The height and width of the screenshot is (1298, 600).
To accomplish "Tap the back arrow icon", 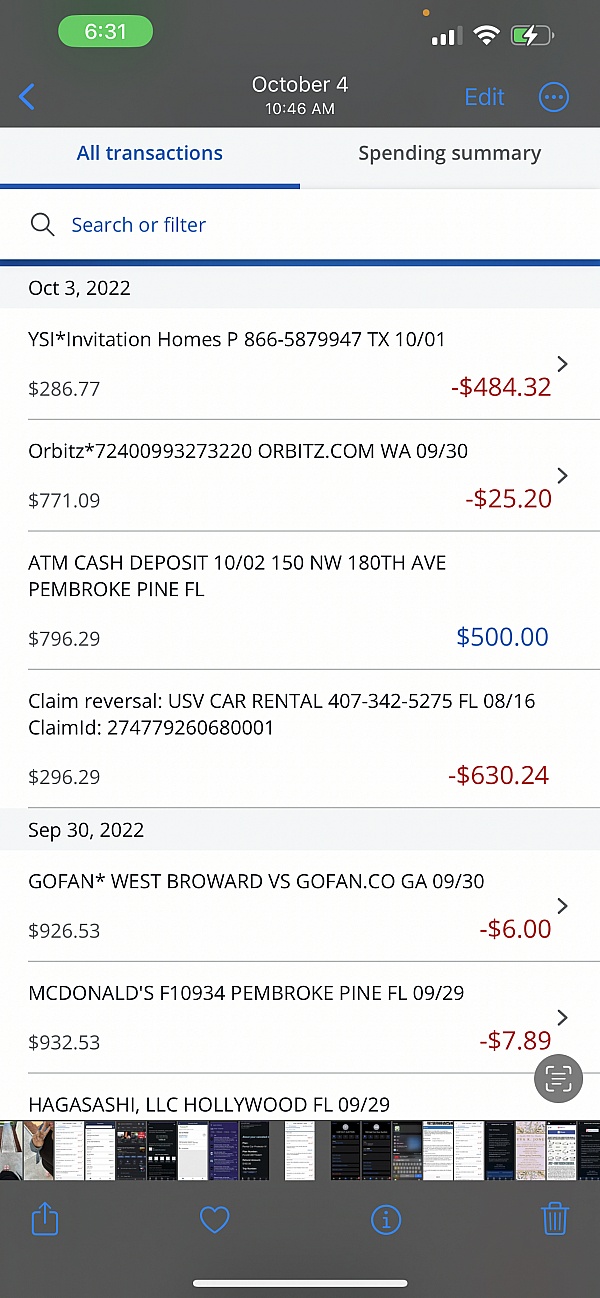I will coord(27,97).
